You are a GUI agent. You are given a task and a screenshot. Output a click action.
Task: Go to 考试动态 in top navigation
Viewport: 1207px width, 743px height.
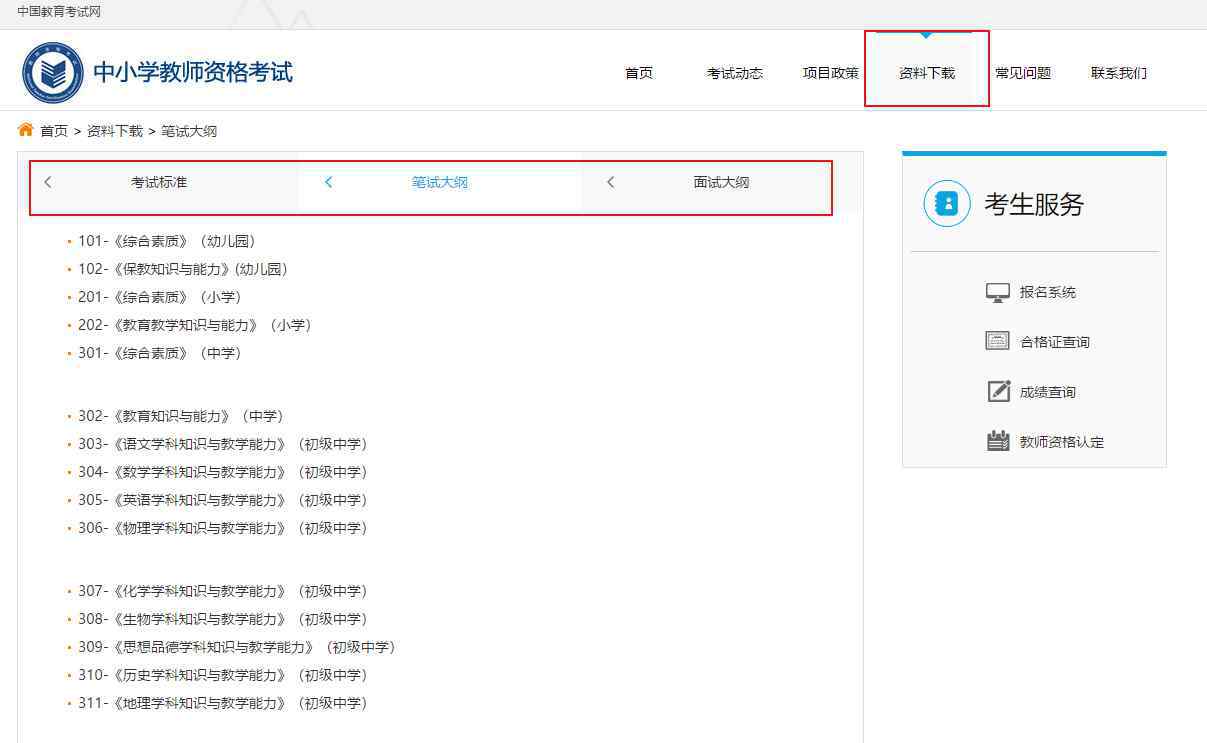pos(734,73)
